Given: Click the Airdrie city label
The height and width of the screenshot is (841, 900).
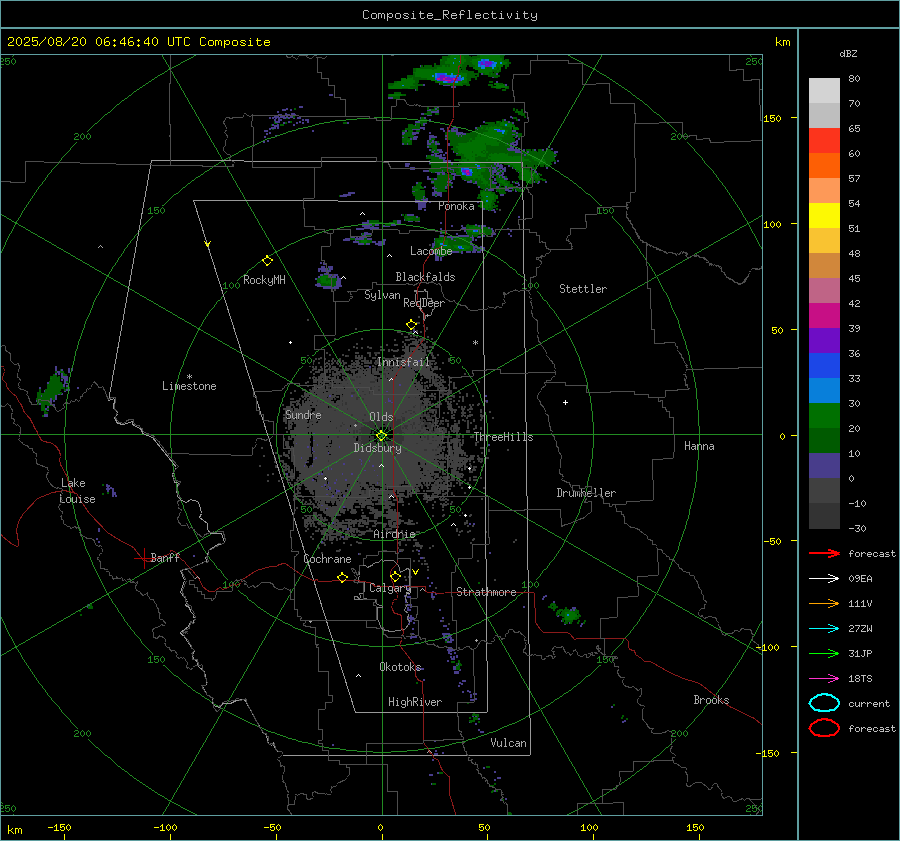Looking at the screenshot, I should coord(394,534).
